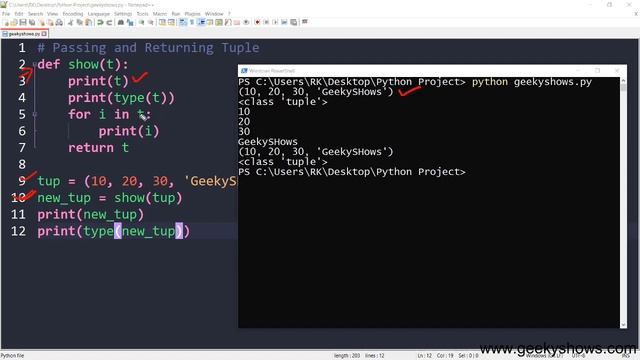640x360 pixels.
Task: Collapse the for loop fold marker on line 5
Action: click(35, 115)
